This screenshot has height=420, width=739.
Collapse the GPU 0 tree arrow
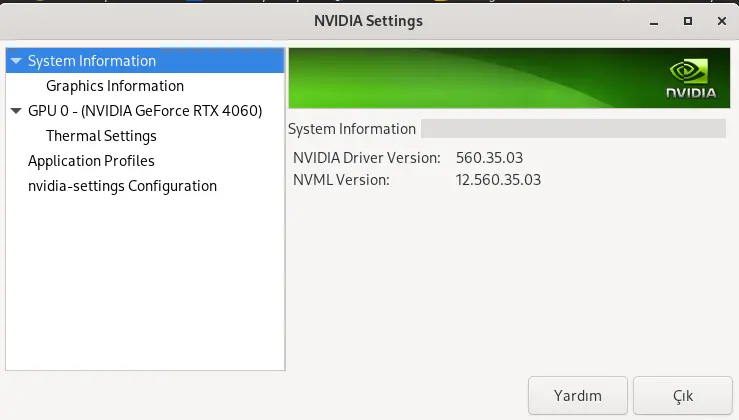(x=16, y=111)
